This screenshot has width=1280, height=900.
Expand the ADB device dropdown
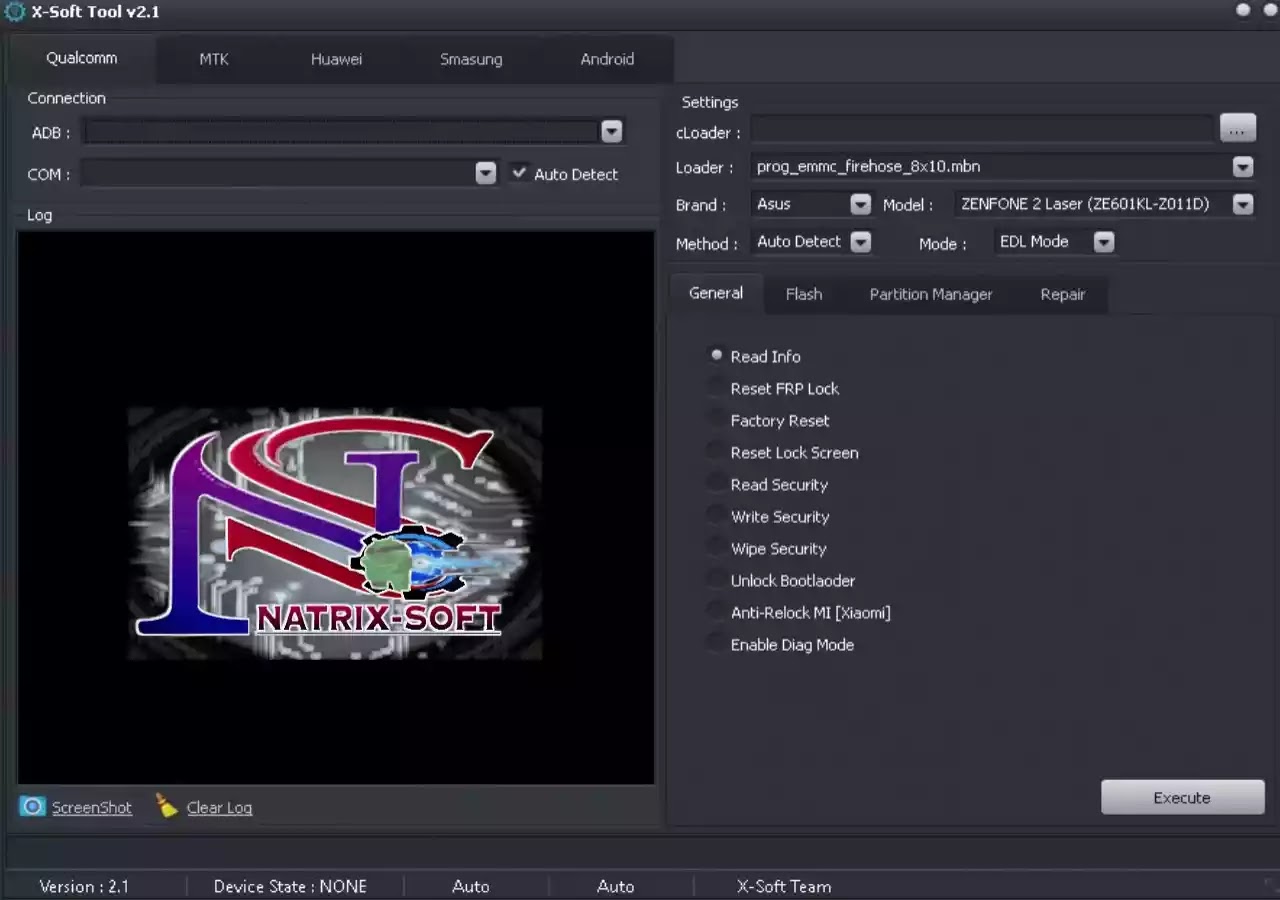[x=611, y=131]
